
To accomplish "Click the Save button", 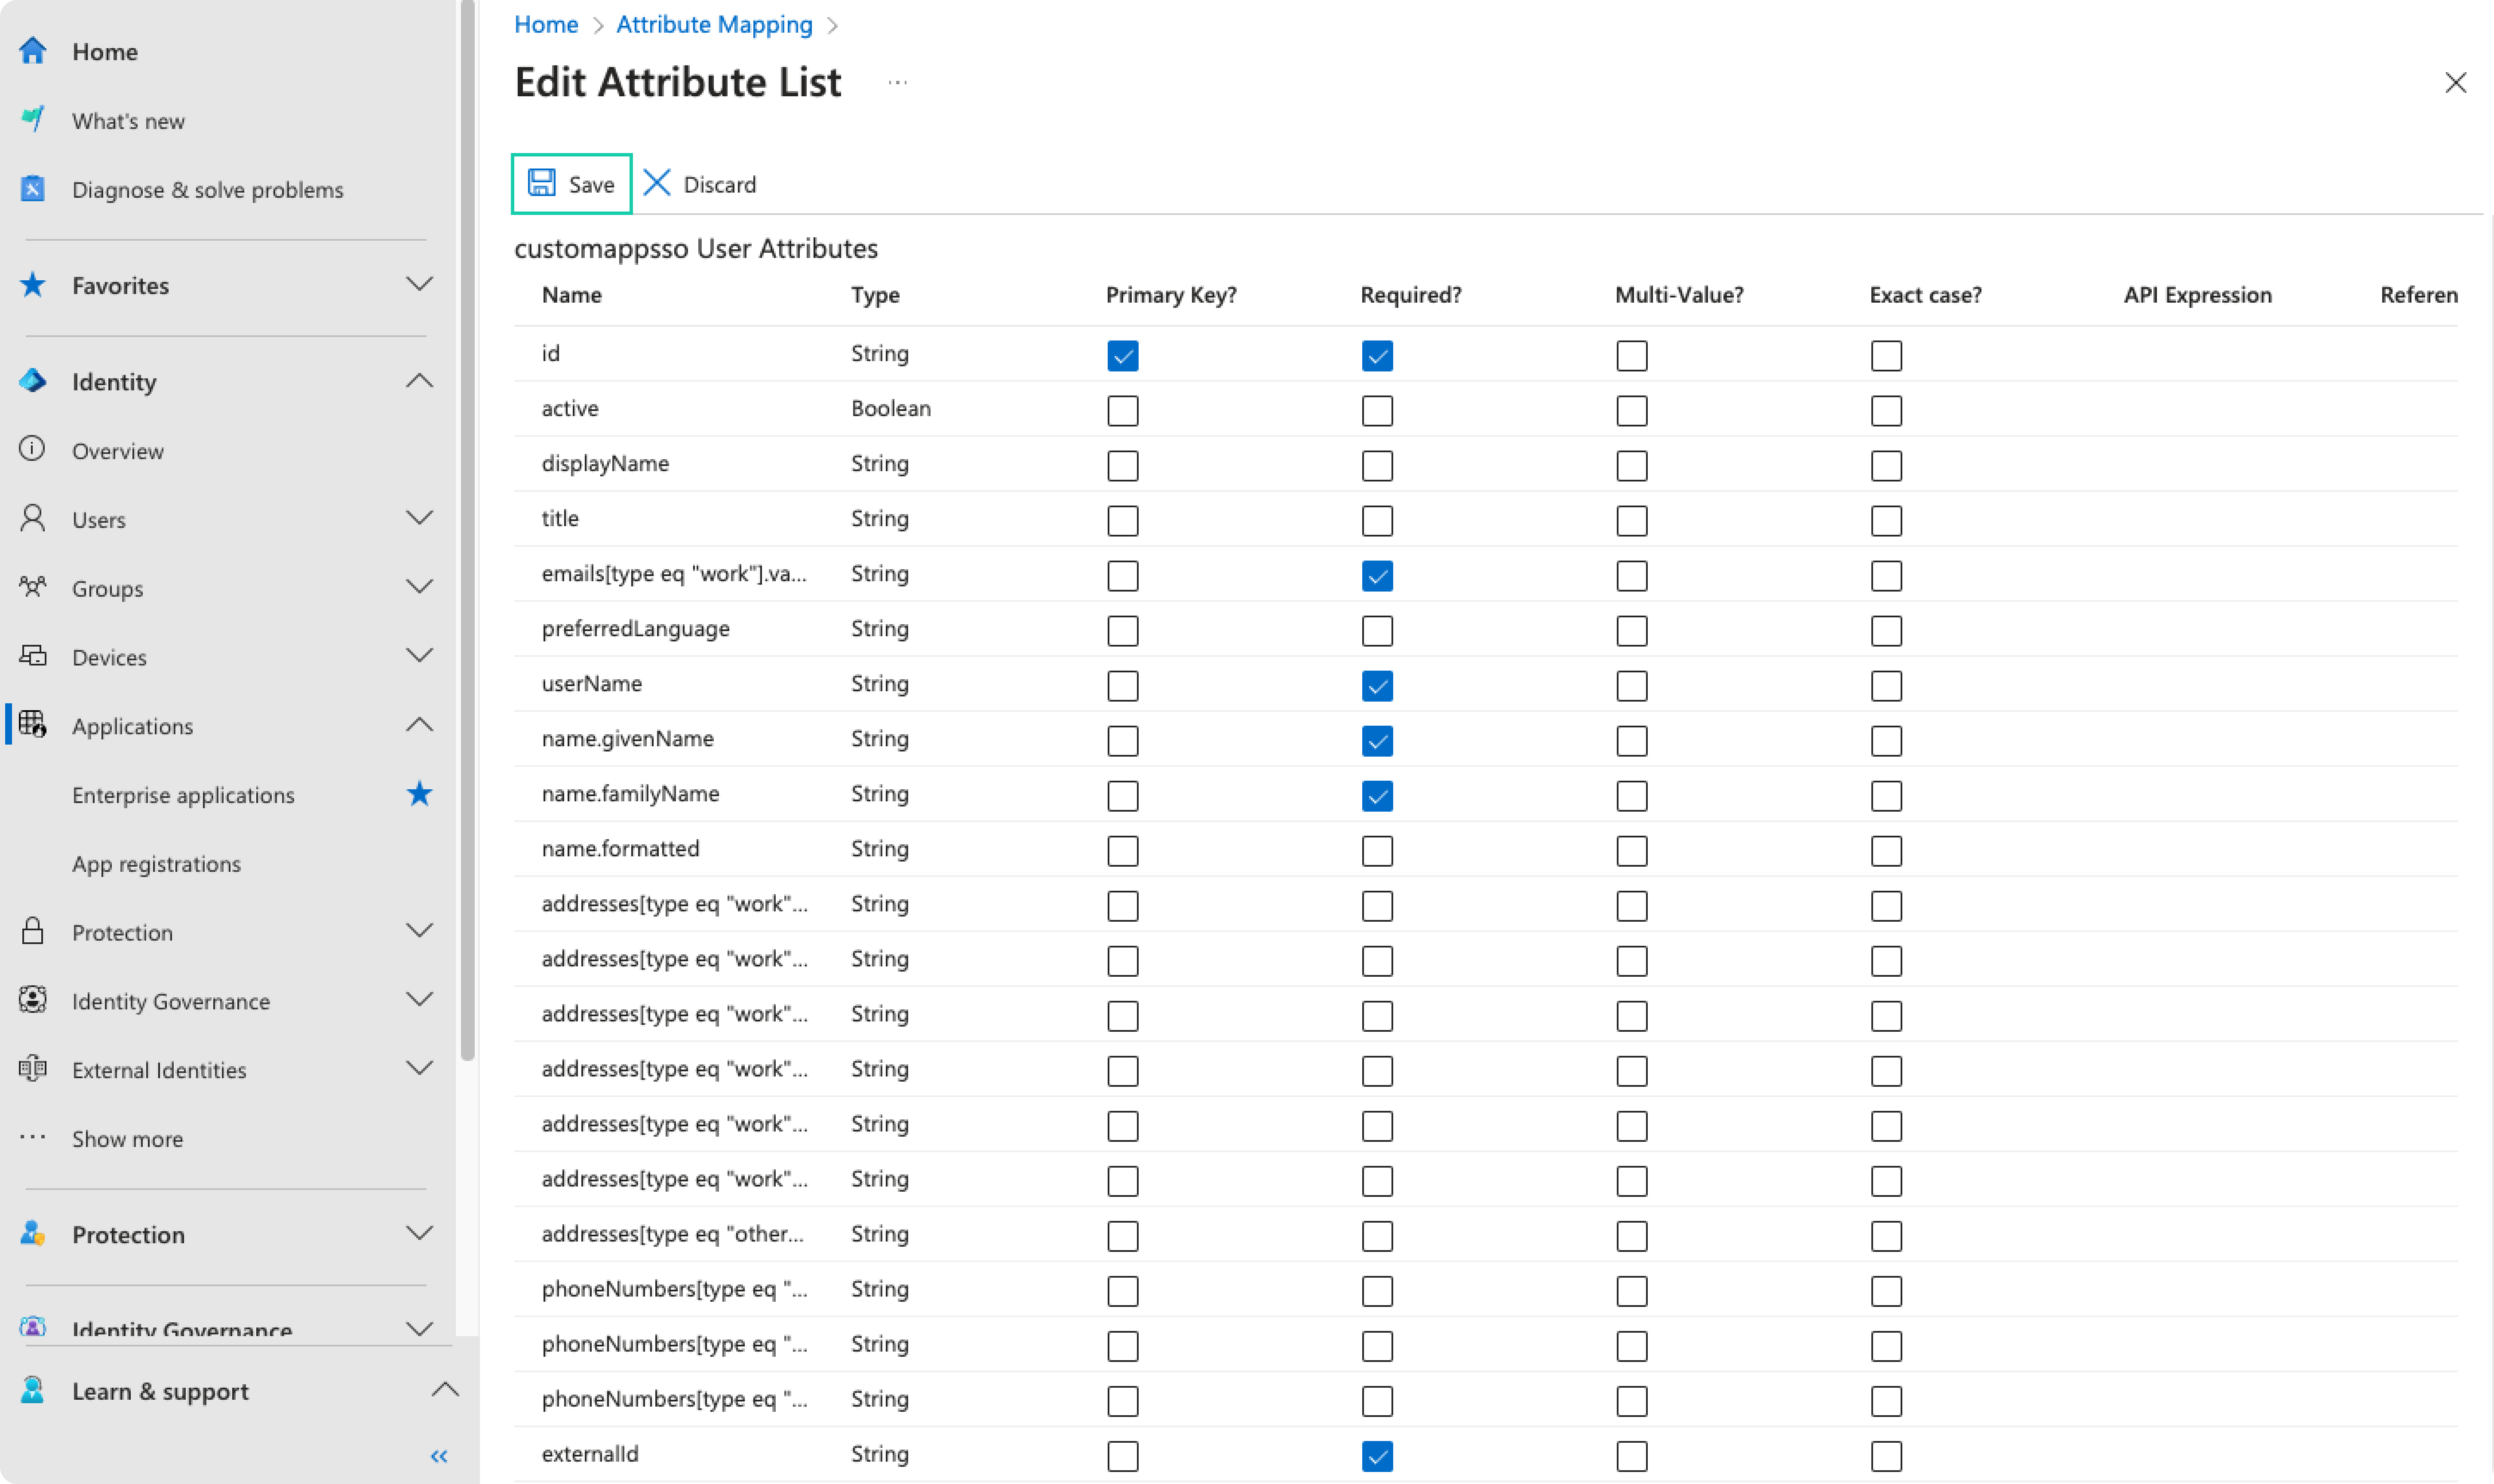I will click(x=571, y=184).
